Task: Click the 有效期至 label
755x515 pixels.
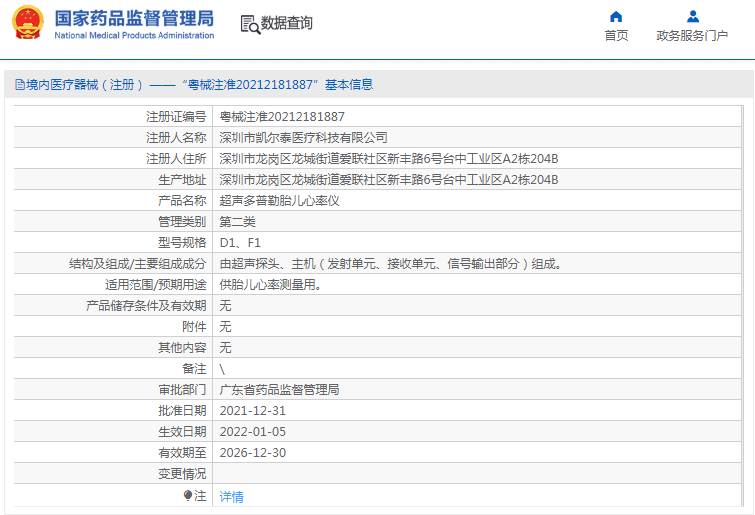Action: pos(182,453)
